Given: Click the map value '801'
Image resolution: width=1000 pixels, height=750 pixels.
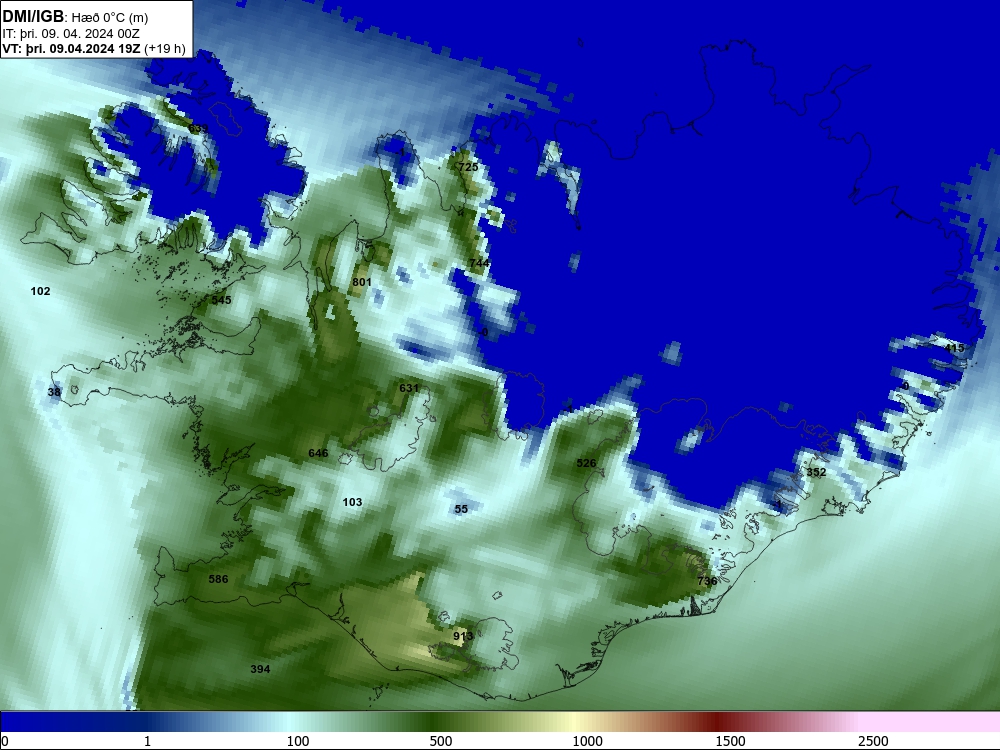Looking at the screenshot, I should 362,283.
